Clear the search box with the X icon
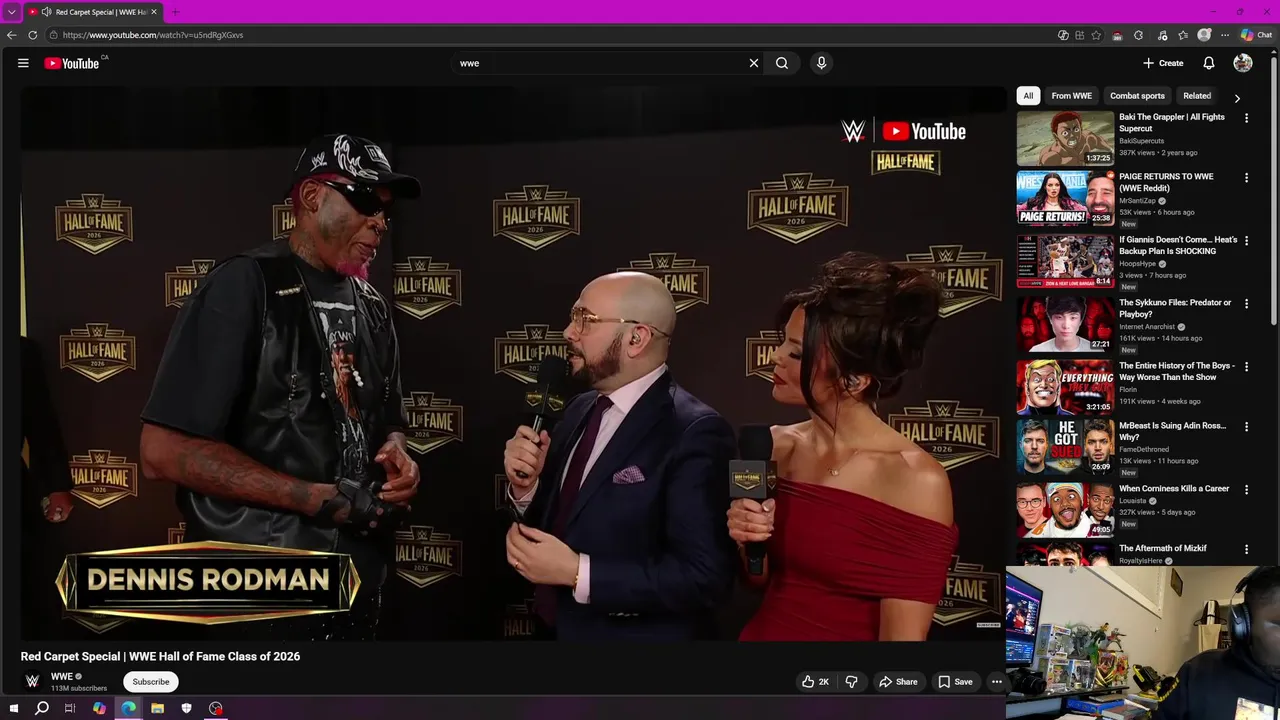 pos(754,63)
